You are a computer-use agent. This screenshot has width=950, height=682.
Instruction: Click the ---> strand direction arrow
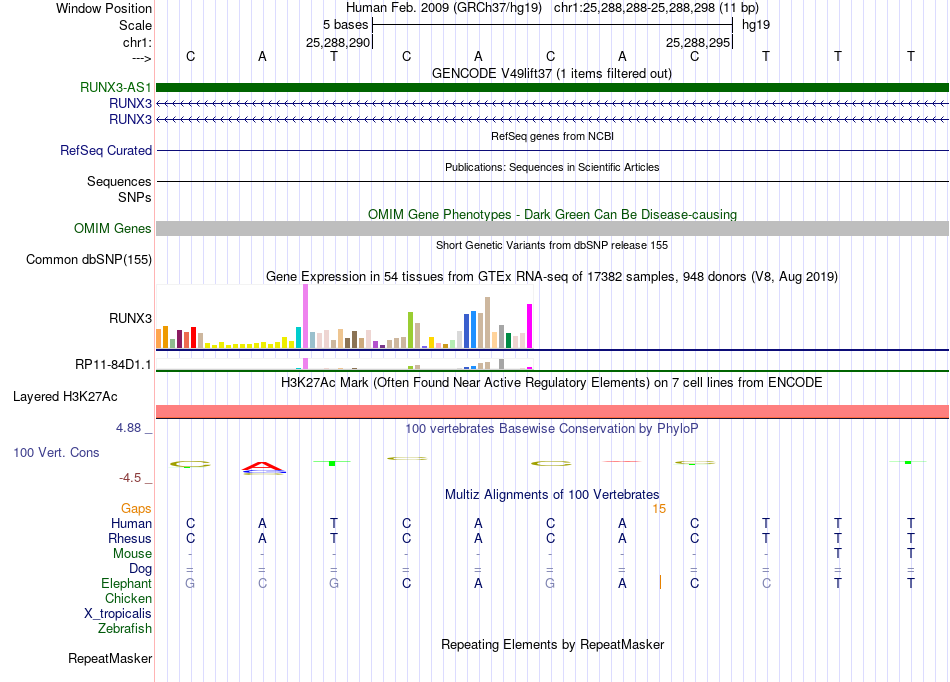coord(142,58)
